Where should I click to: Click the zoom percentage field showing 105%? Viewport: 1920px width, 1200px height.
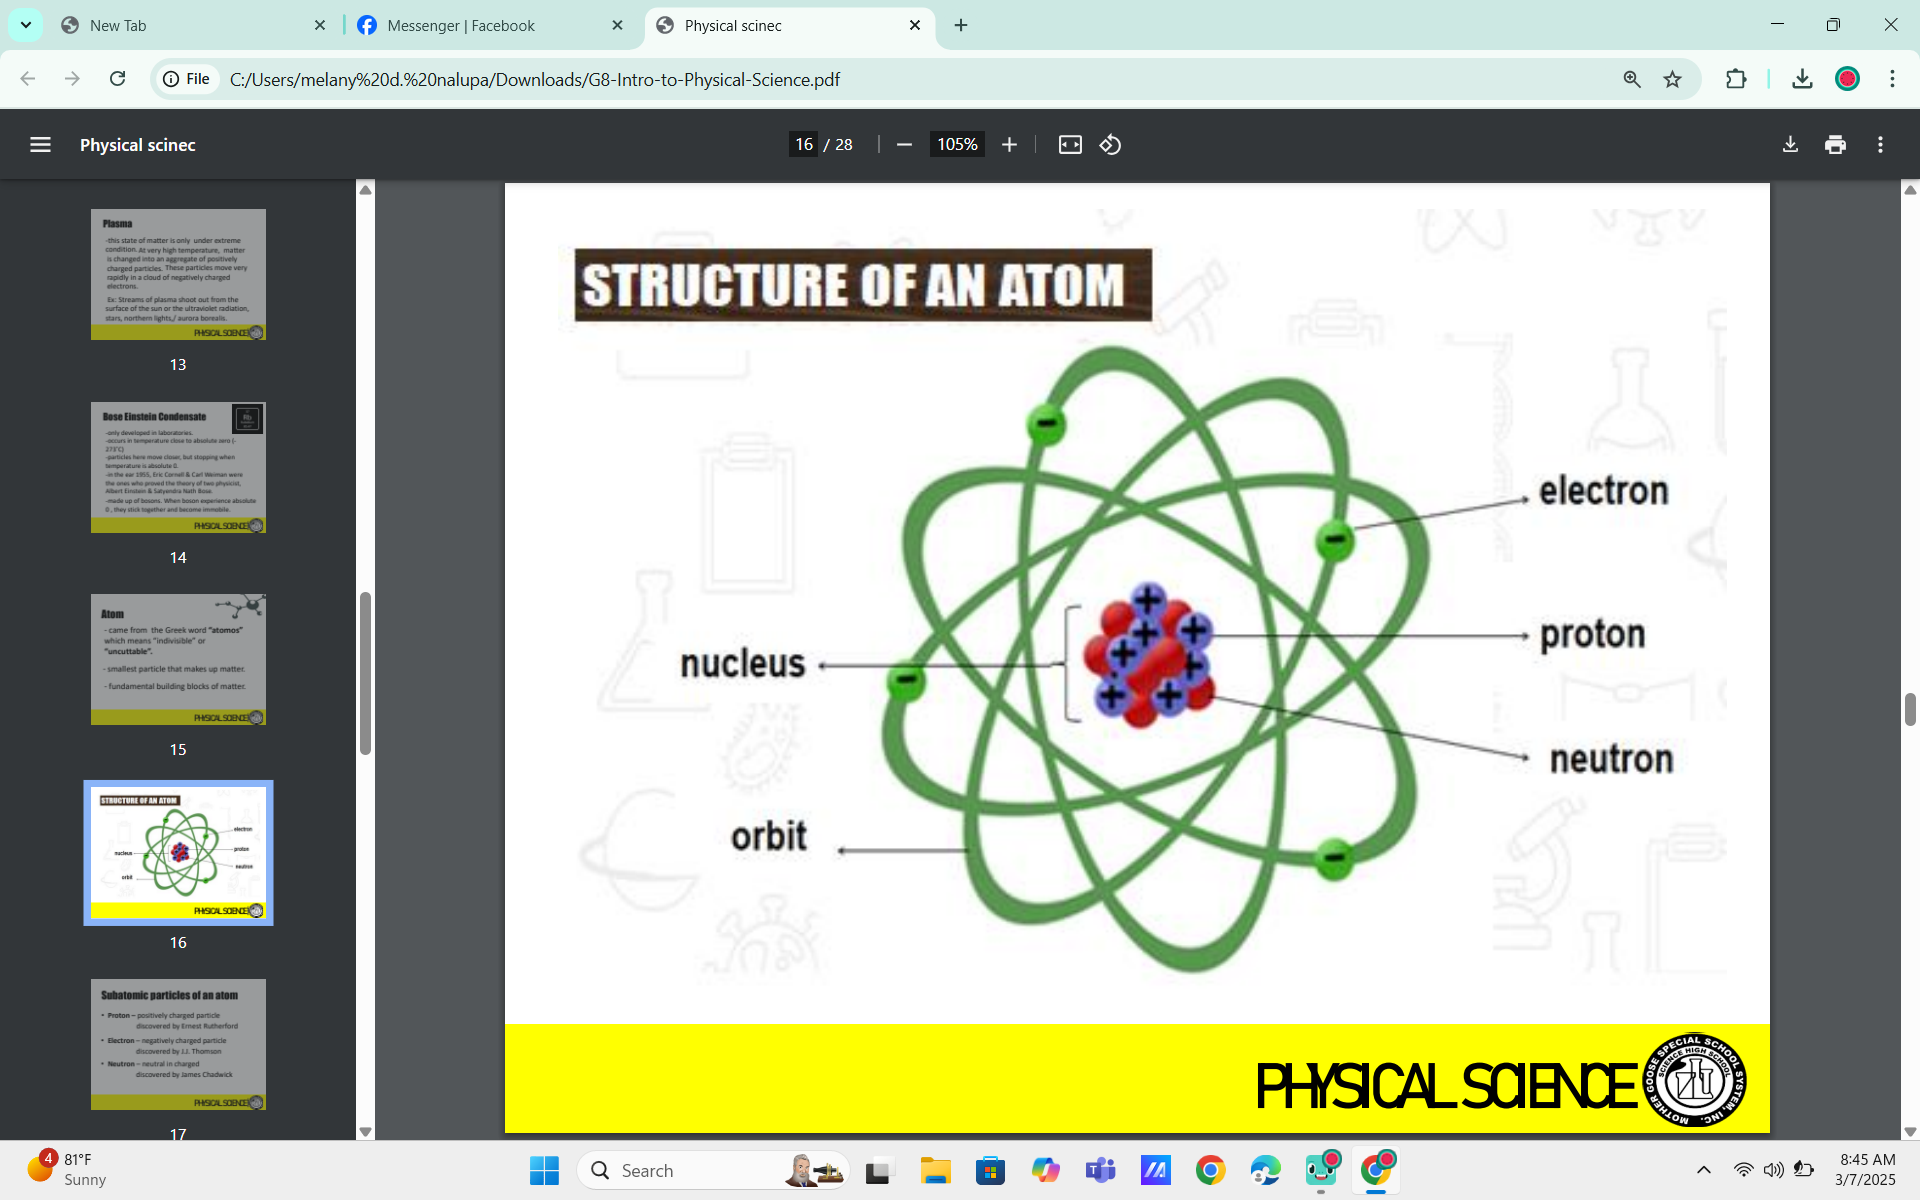pos(956,145)
